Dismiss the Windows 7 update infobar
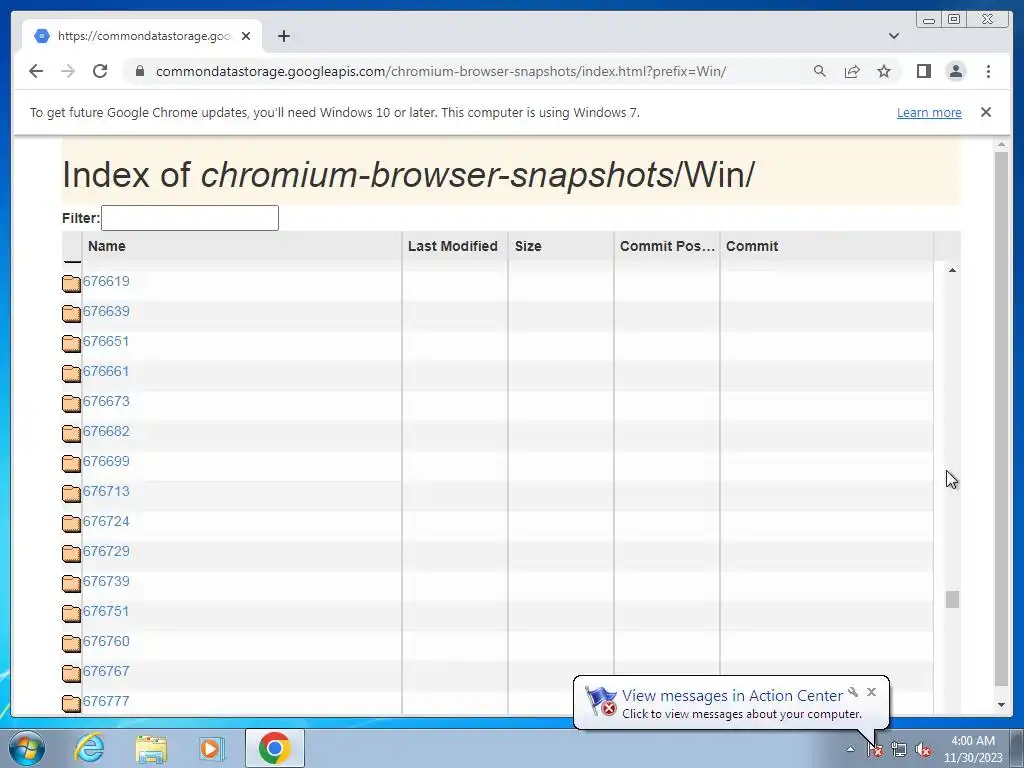Screen dimensions: 1024x768 click(986, 112)
